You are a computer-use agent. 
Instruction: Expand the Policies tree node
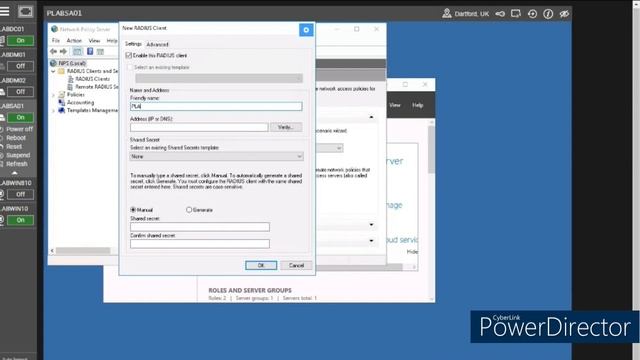coord(53,95)
